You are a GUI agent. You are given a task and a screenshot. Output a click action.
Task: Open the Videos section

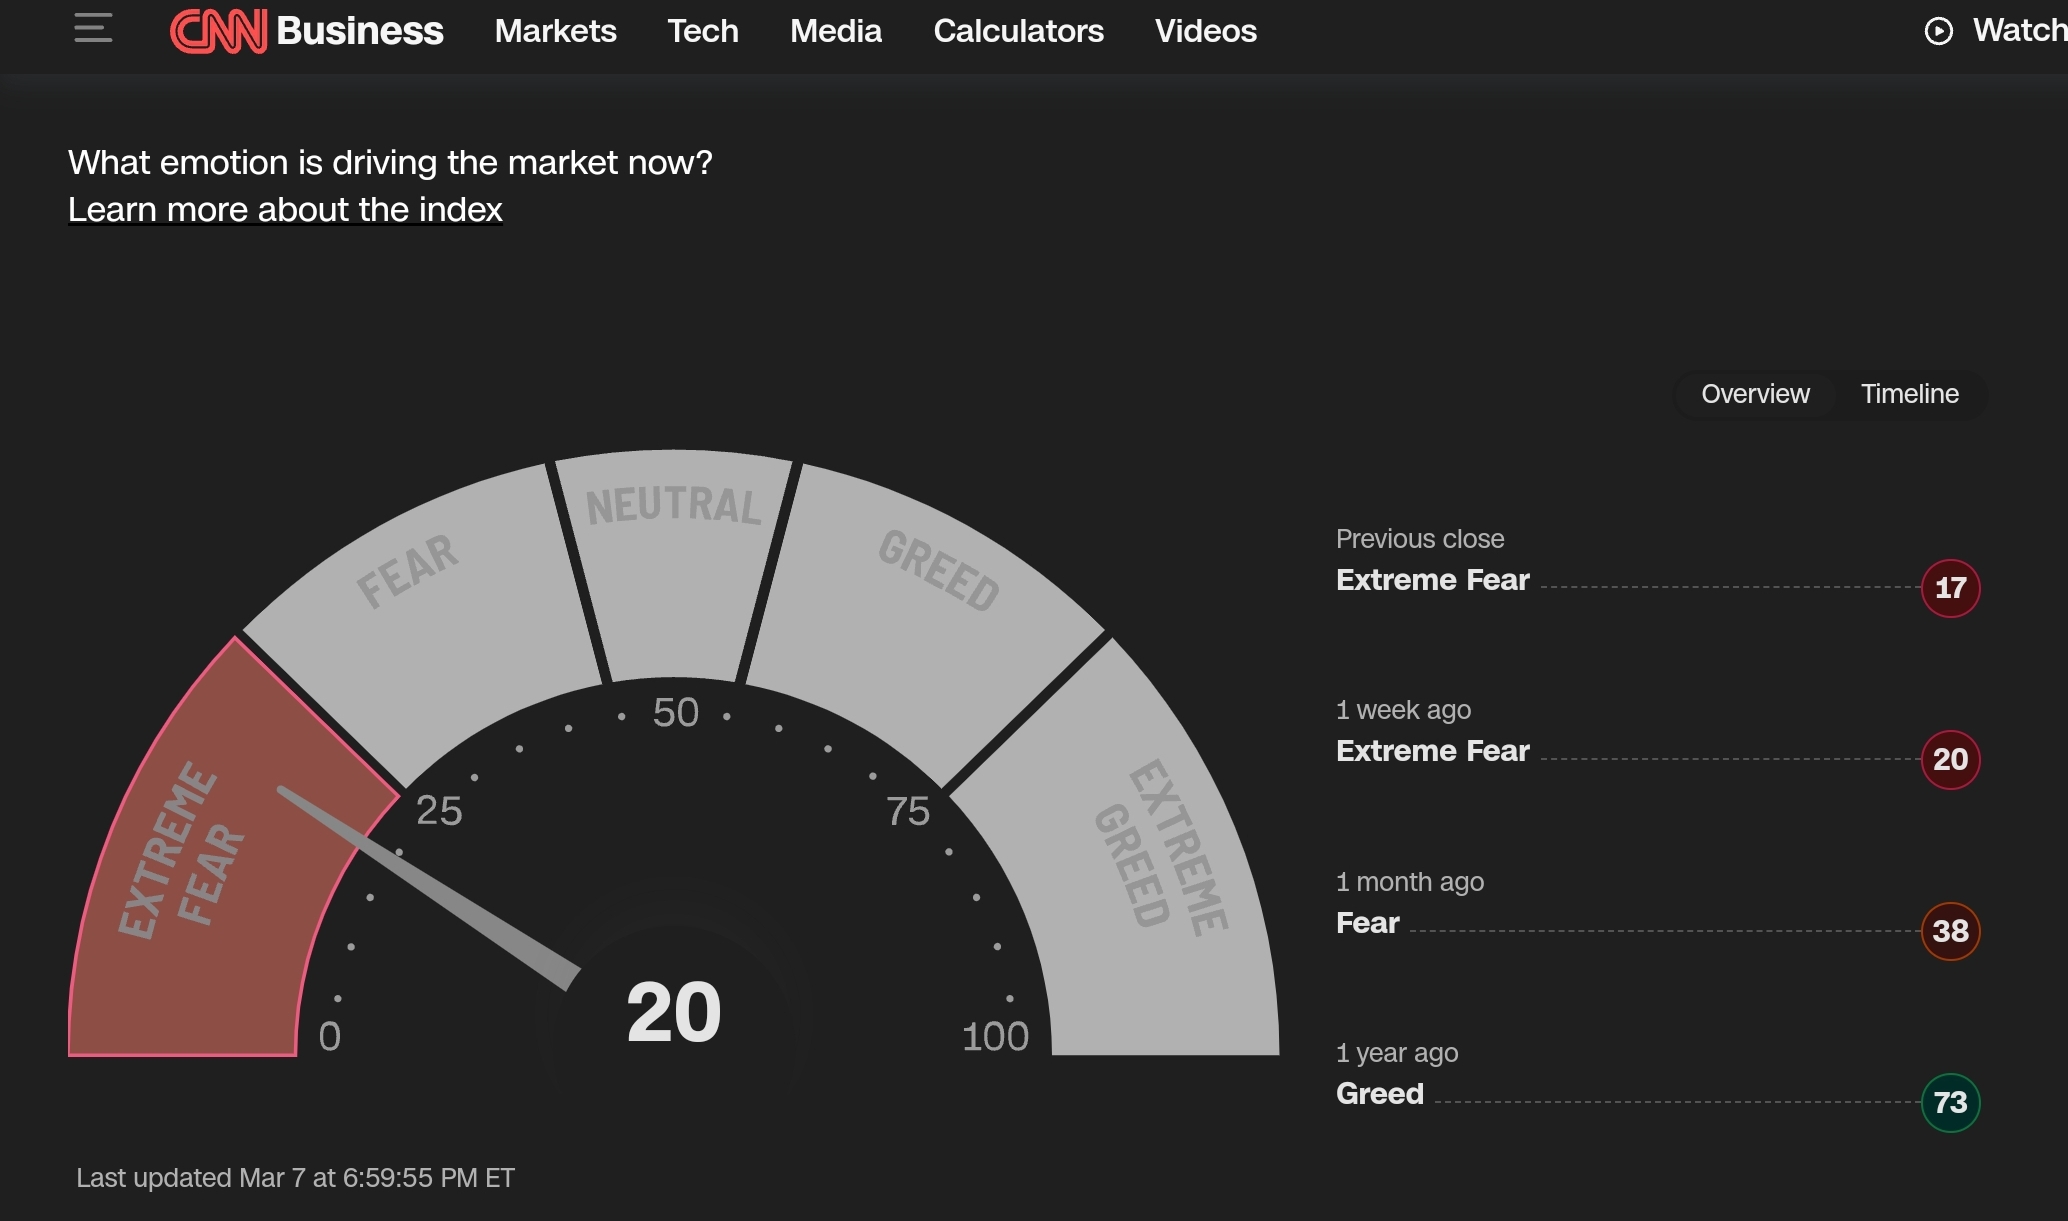tap(1205, 31)
